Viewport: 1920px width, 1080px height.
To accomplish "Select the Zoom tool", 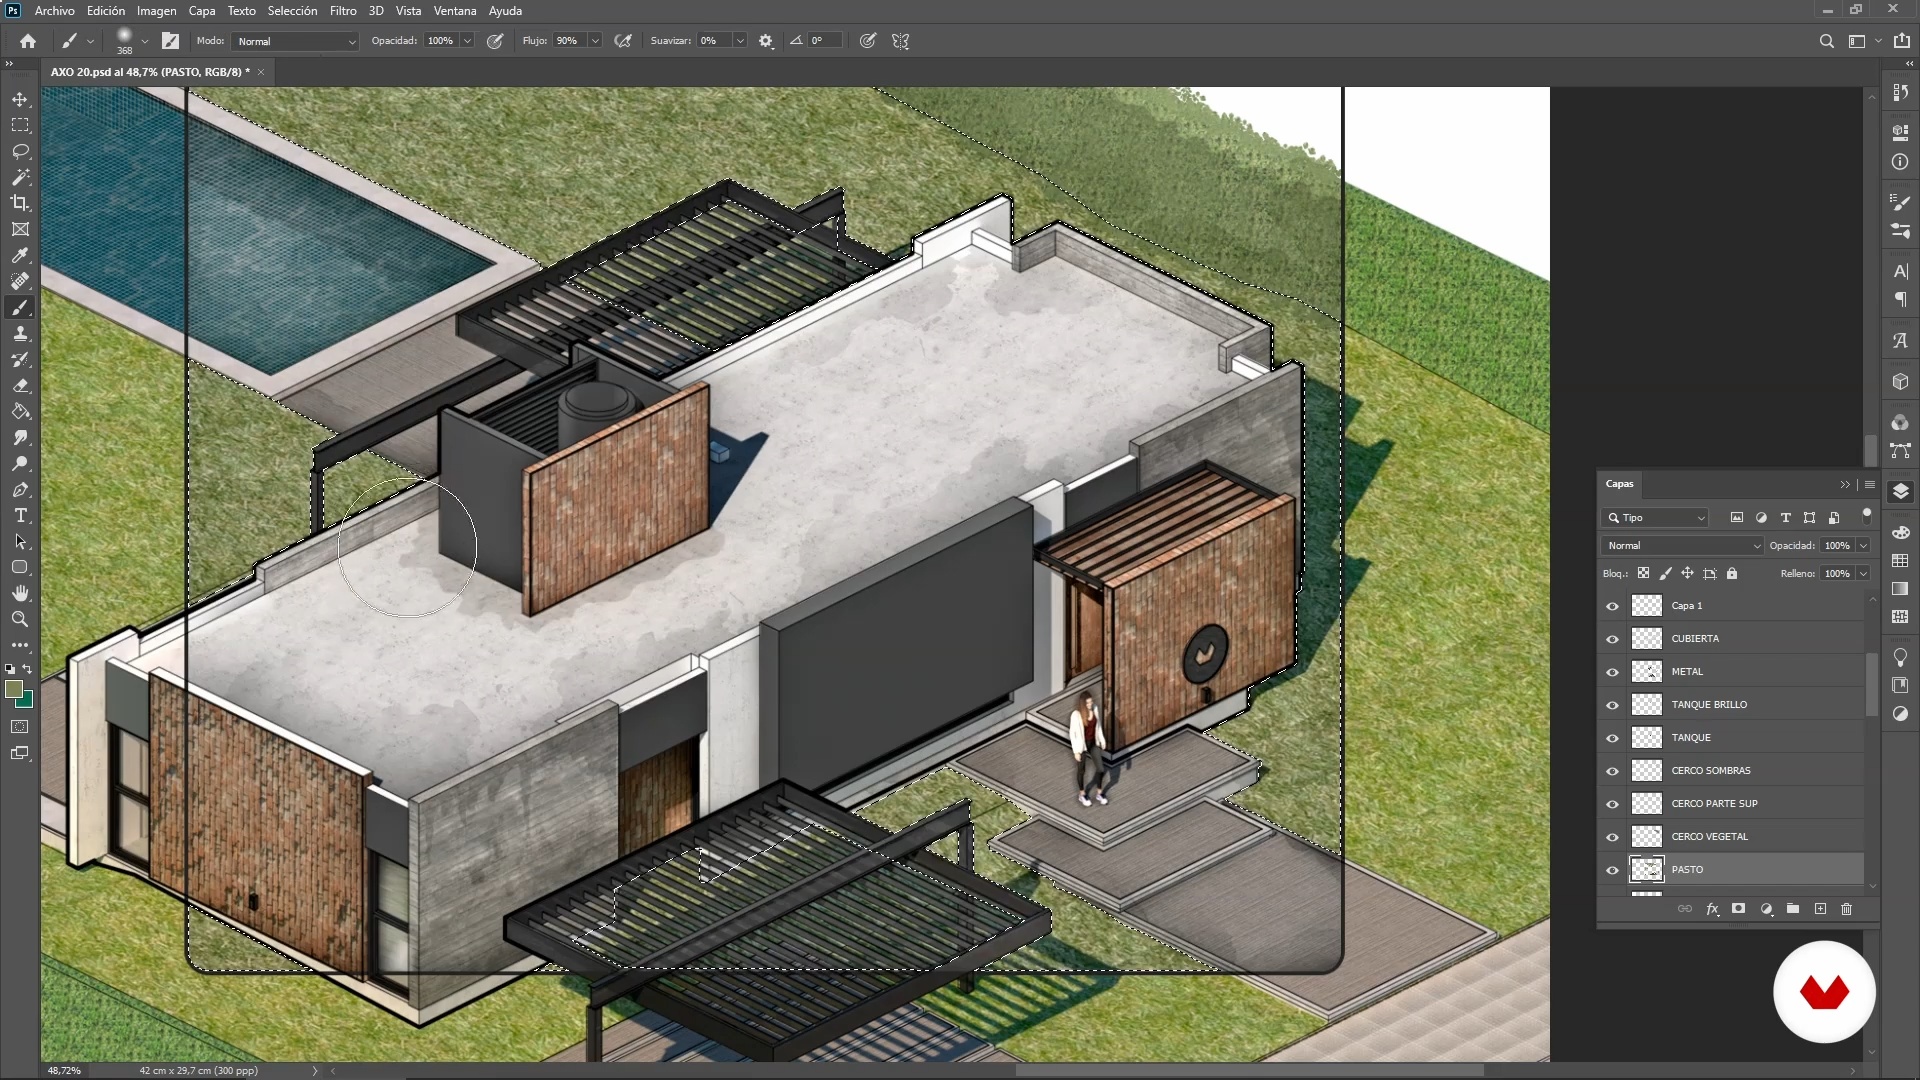I will (x=20, y=620).
